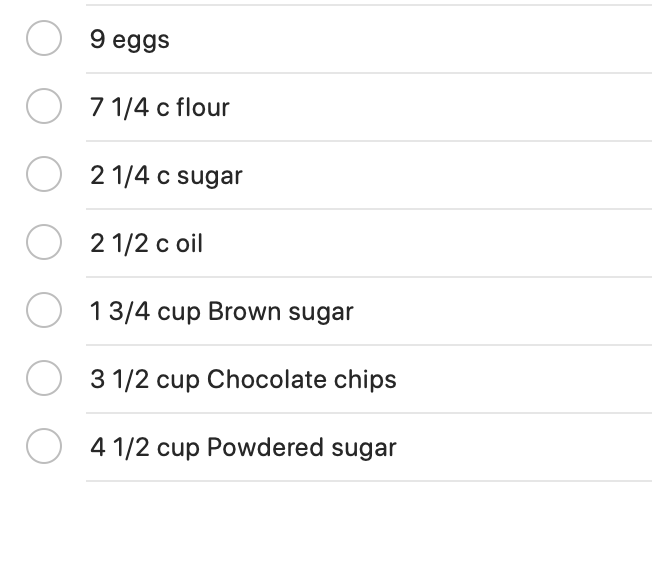Screen dimensions: 652x576
Task: Check off the 9 eggs item
Action: pos(43,40)
